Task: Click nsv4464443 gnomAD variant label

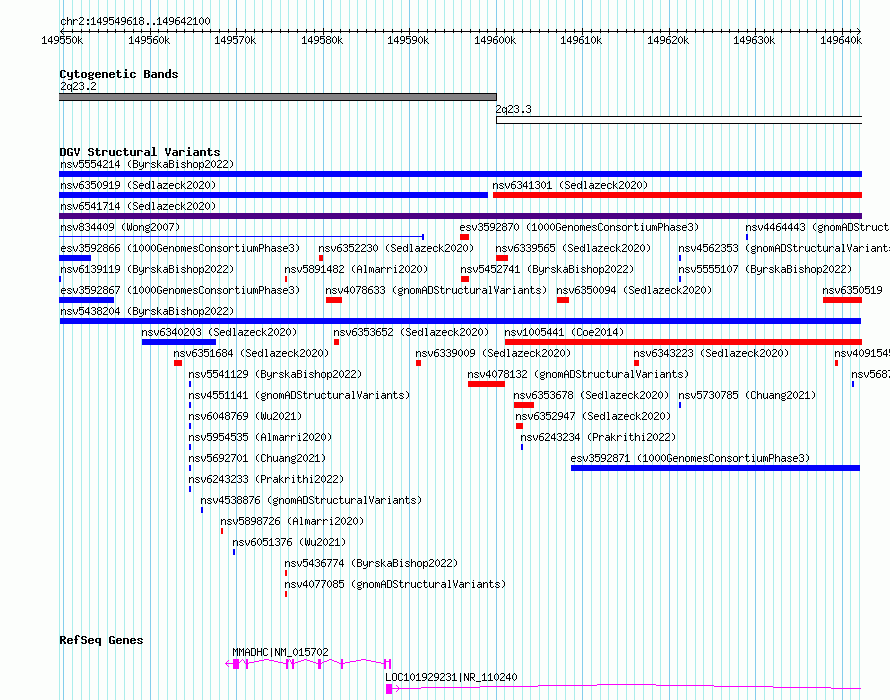Action: (817, 228)
